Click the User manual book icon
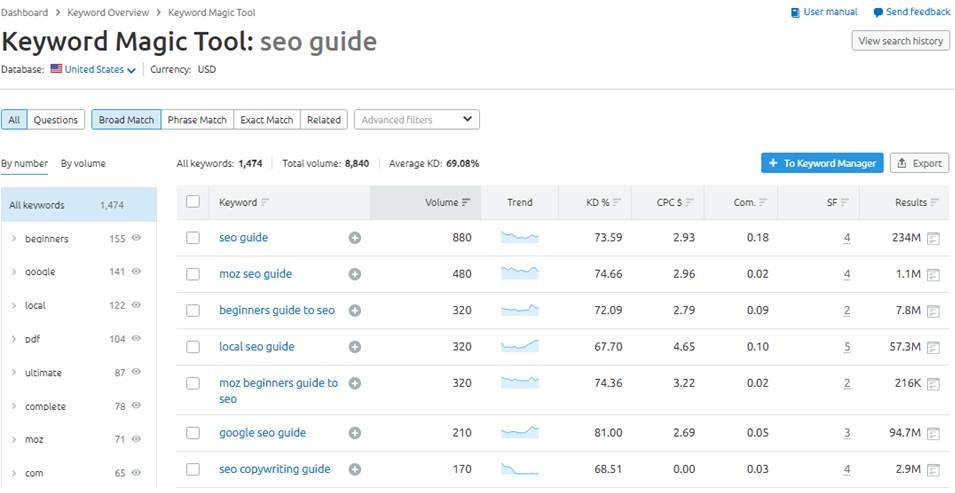The height and width of the screenshot is (493, 955). [795, 12]
